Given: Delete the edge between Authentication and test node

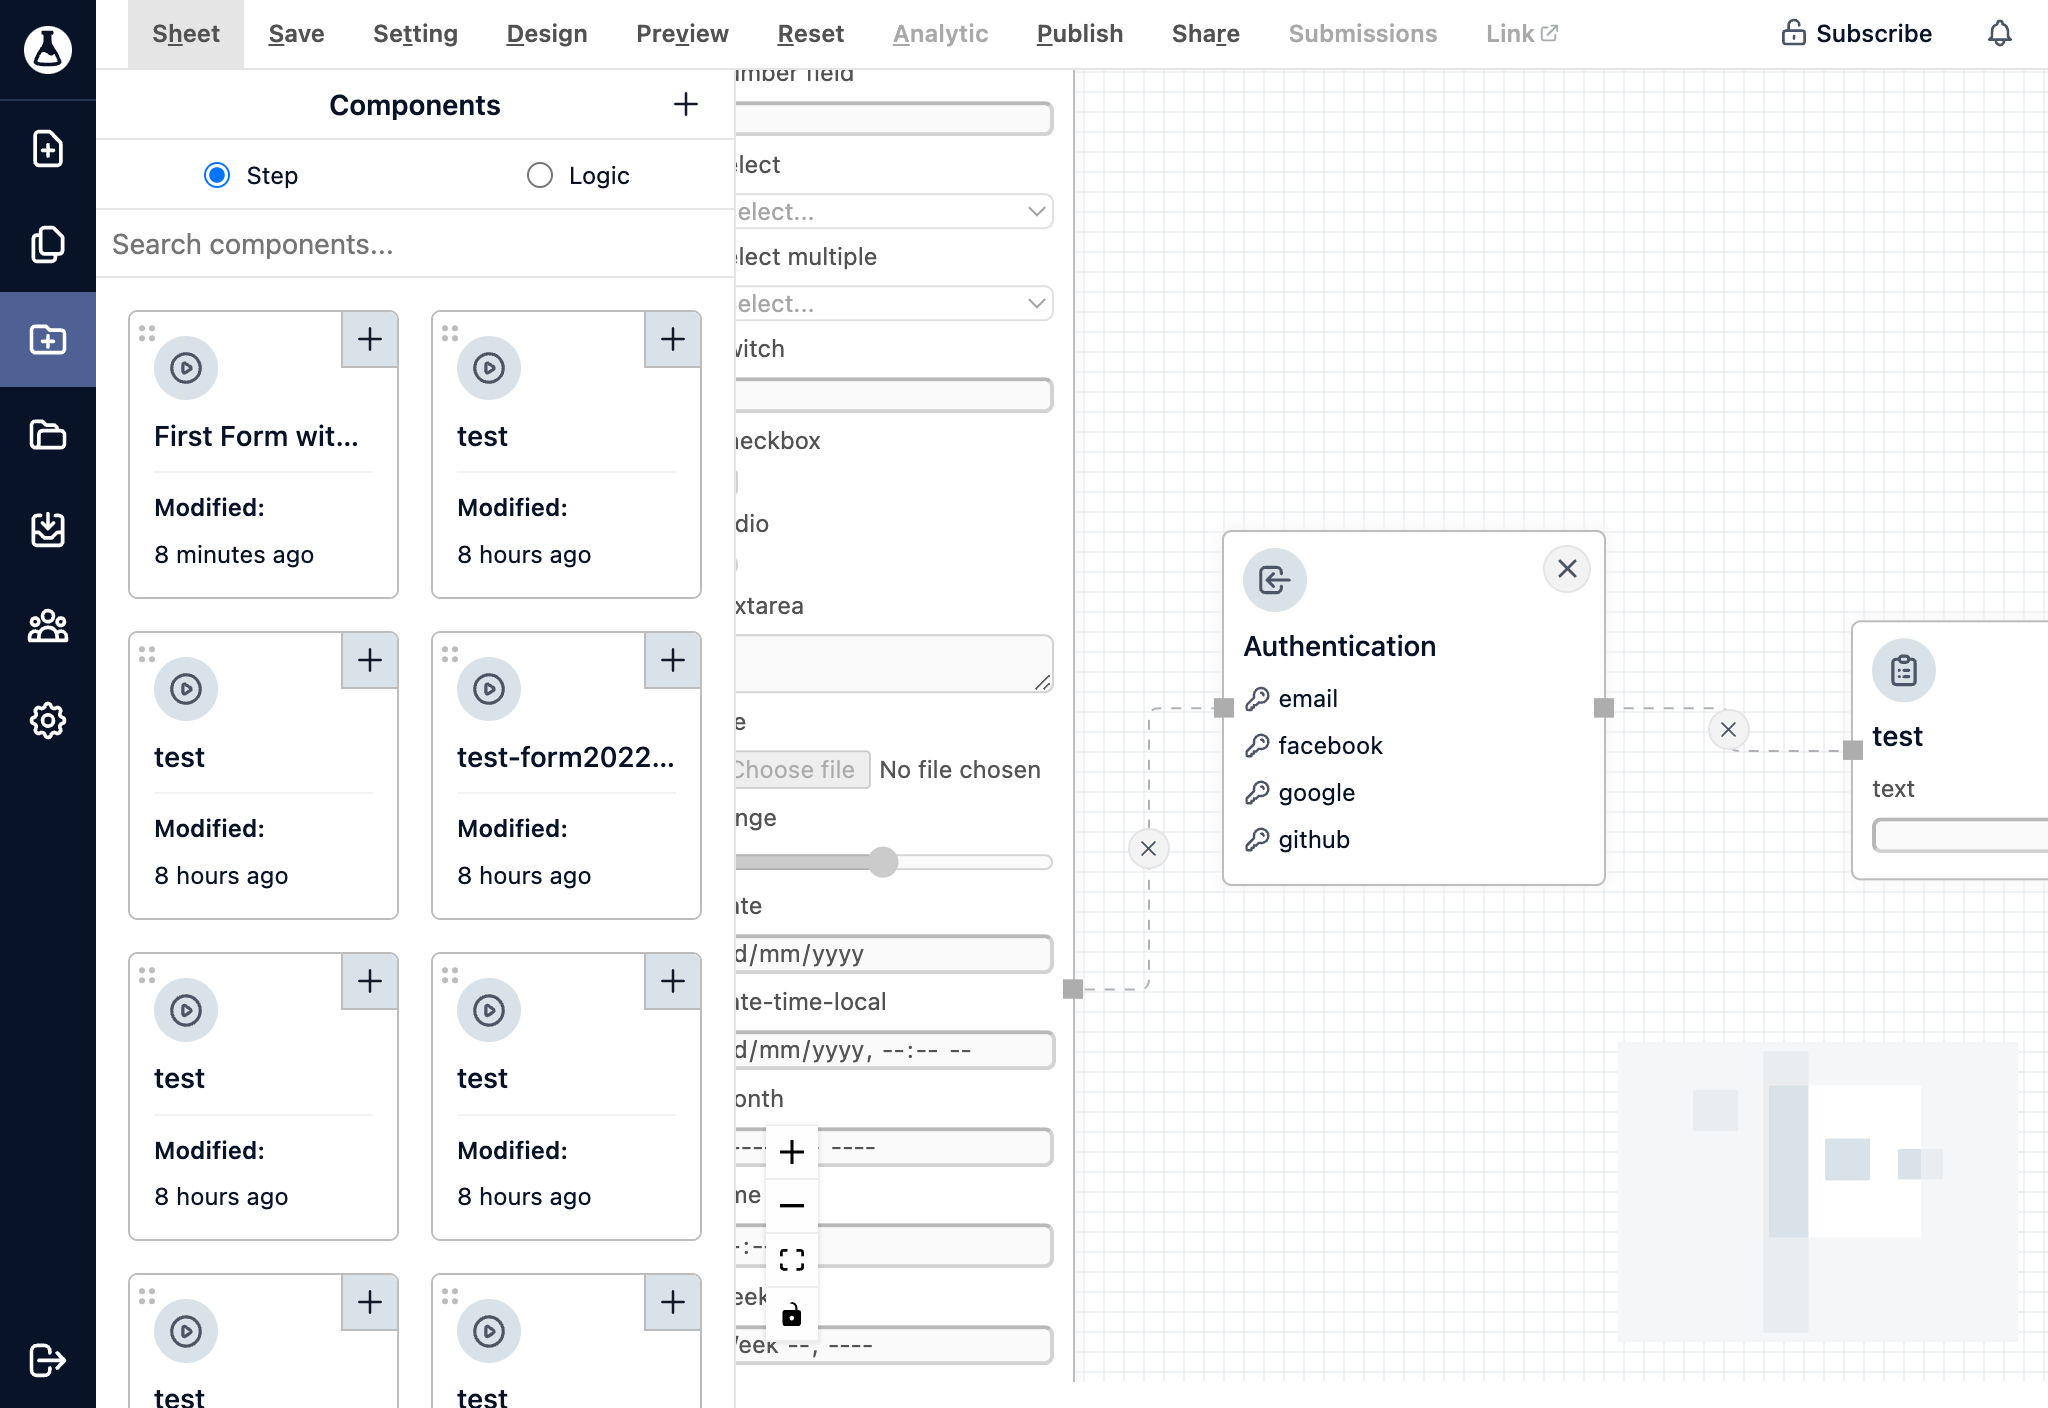Looking at the screenshot, I should pos(1728,730).
